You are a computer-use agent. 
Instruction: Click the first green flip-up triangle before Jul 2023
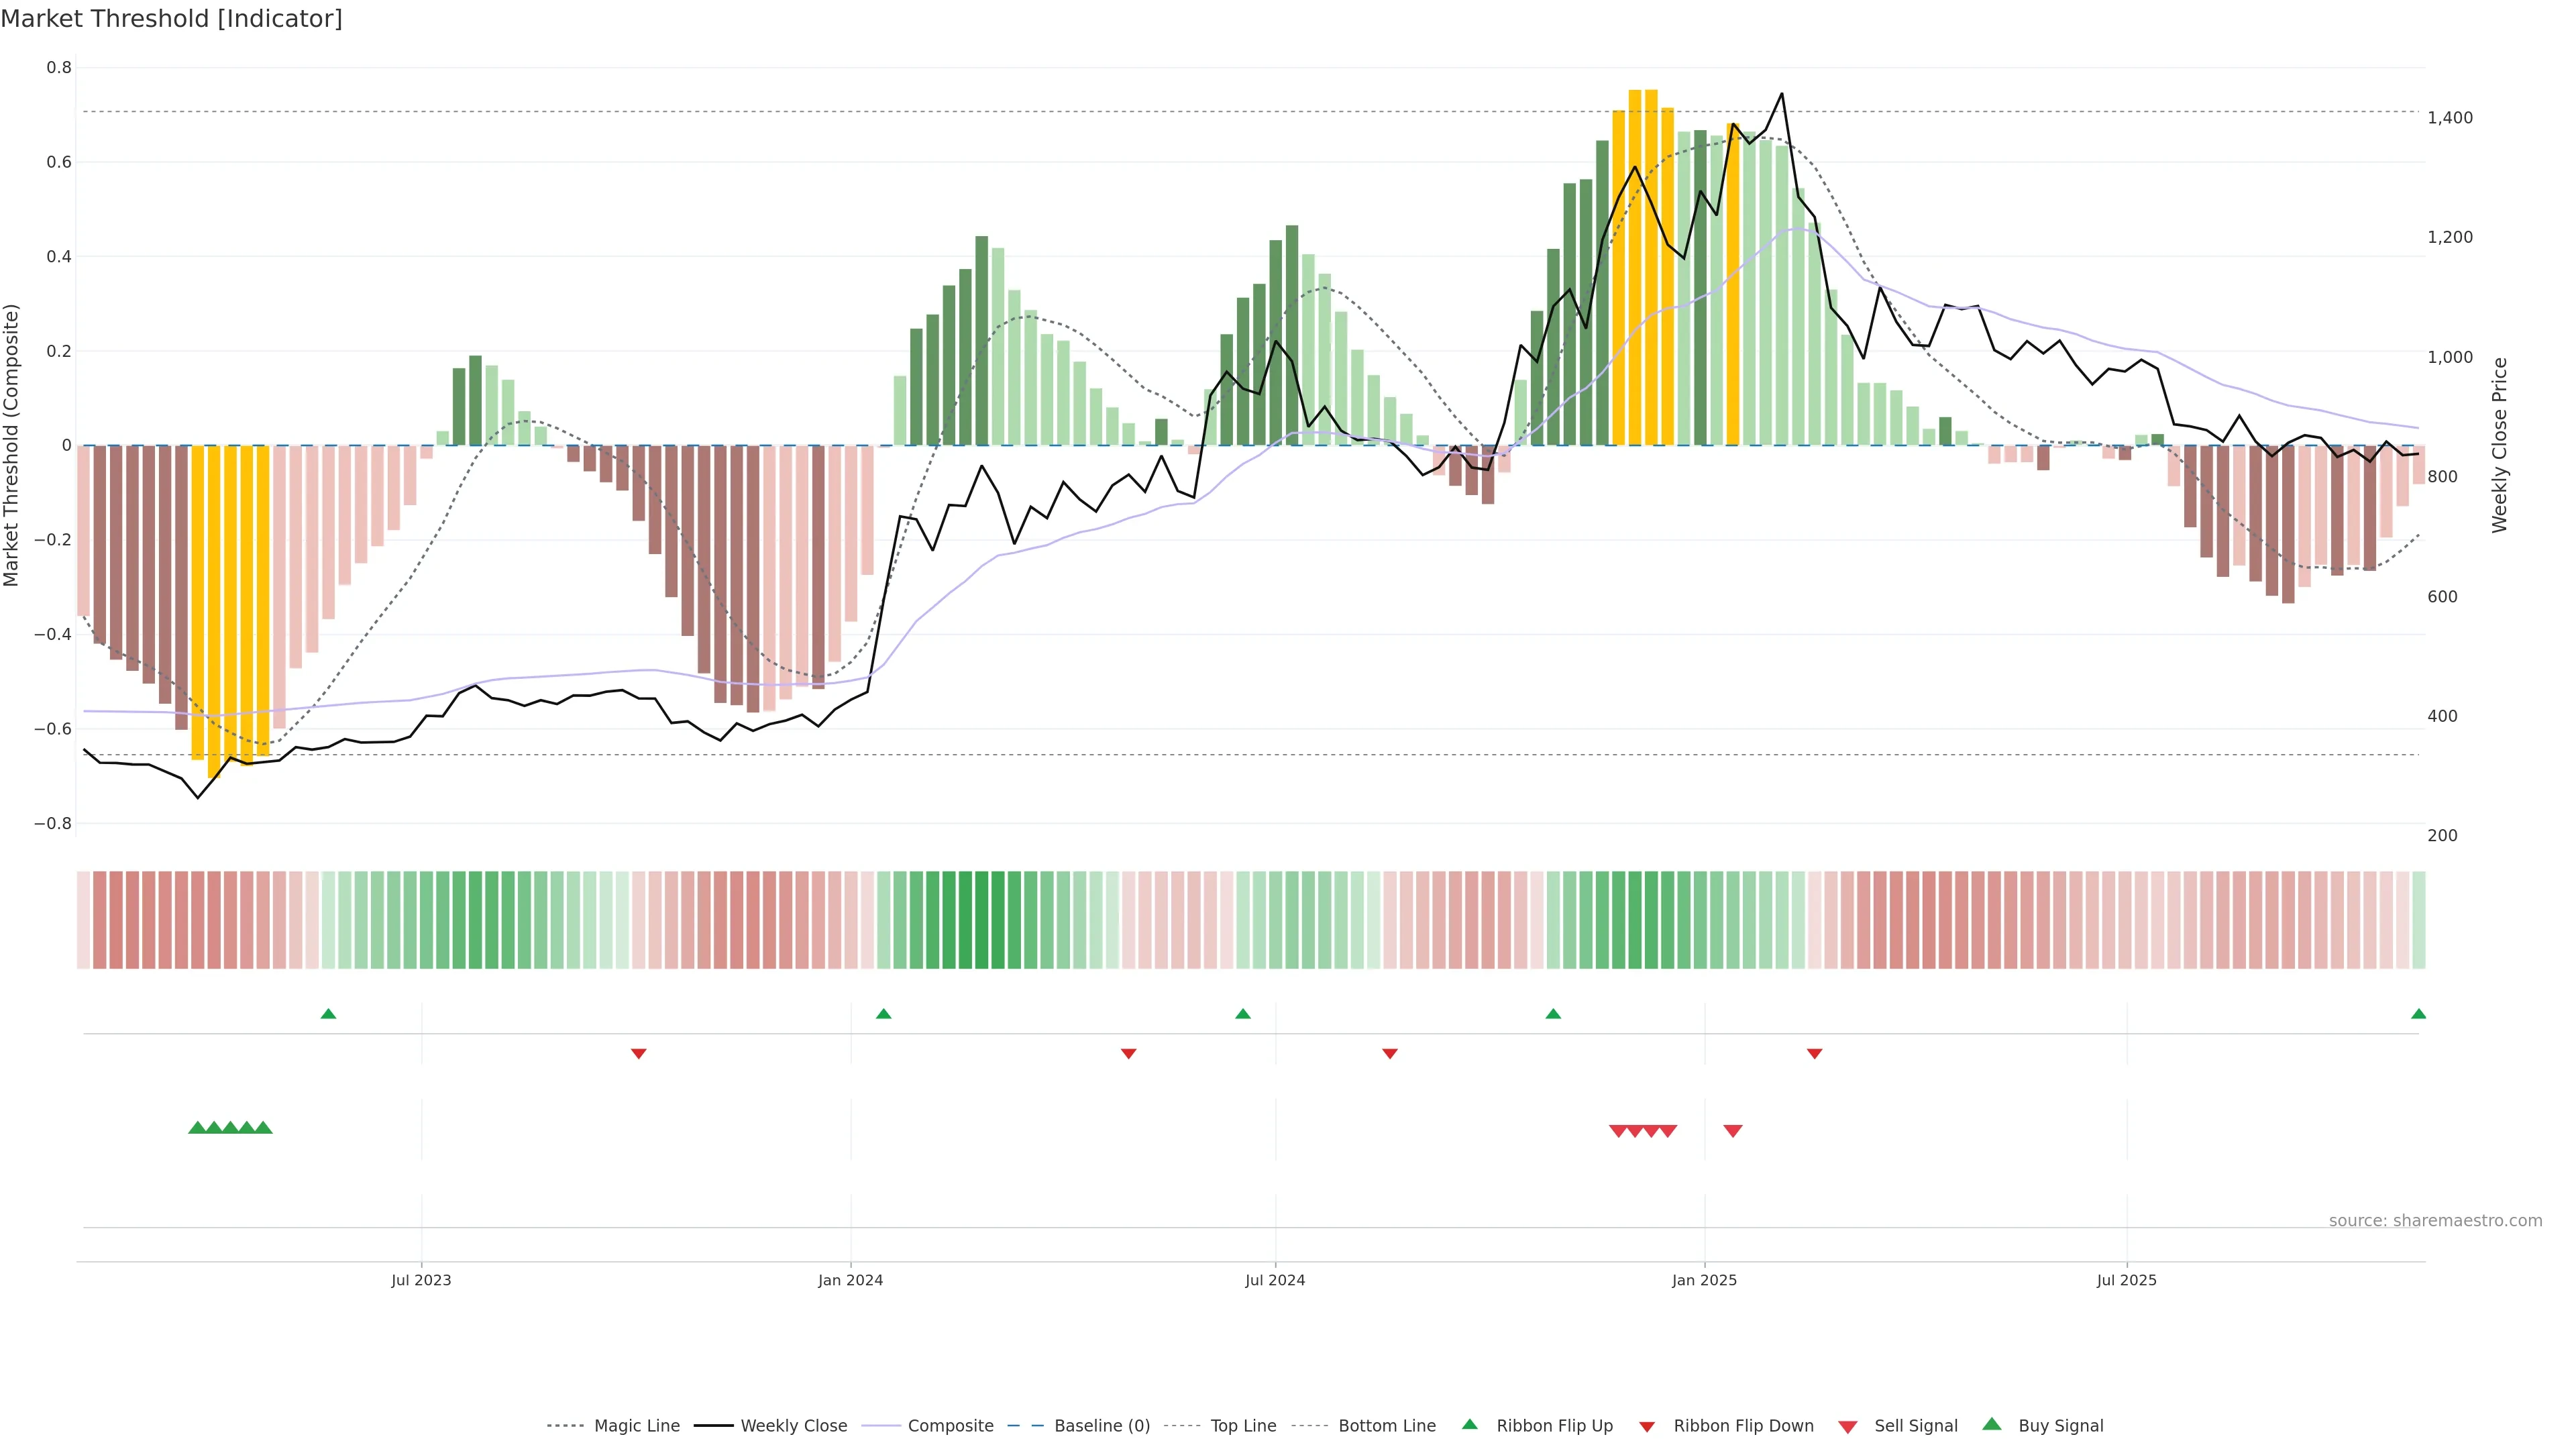(328, 1014)
